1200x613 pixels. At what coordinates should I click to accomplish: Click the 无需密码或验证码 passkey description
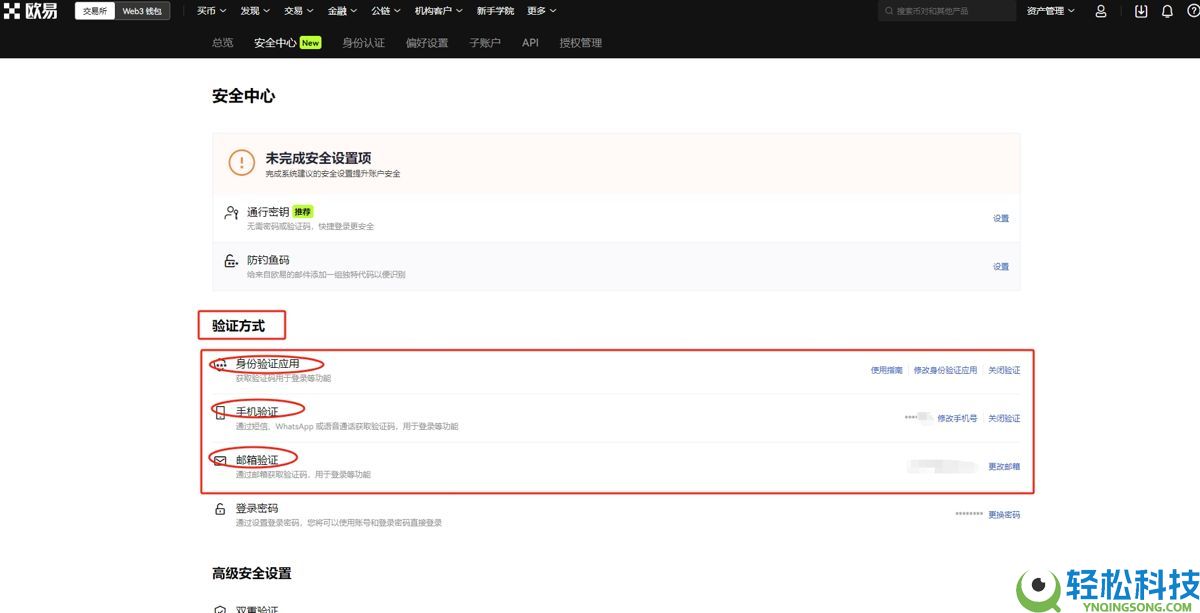click(310, 227)
